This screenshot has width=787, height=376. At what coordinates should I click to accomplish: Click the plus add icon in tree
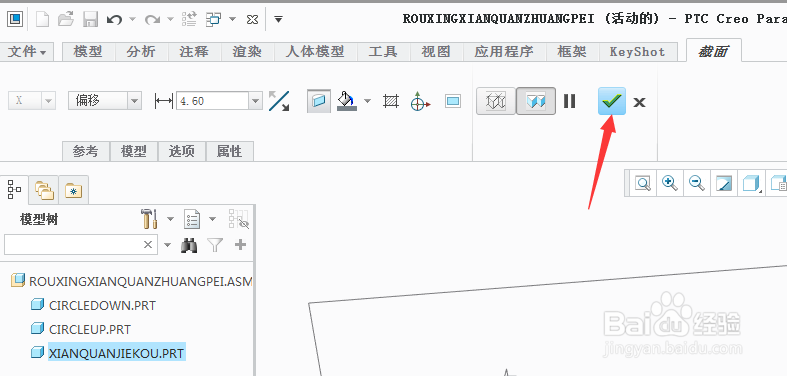coord(240,244)
